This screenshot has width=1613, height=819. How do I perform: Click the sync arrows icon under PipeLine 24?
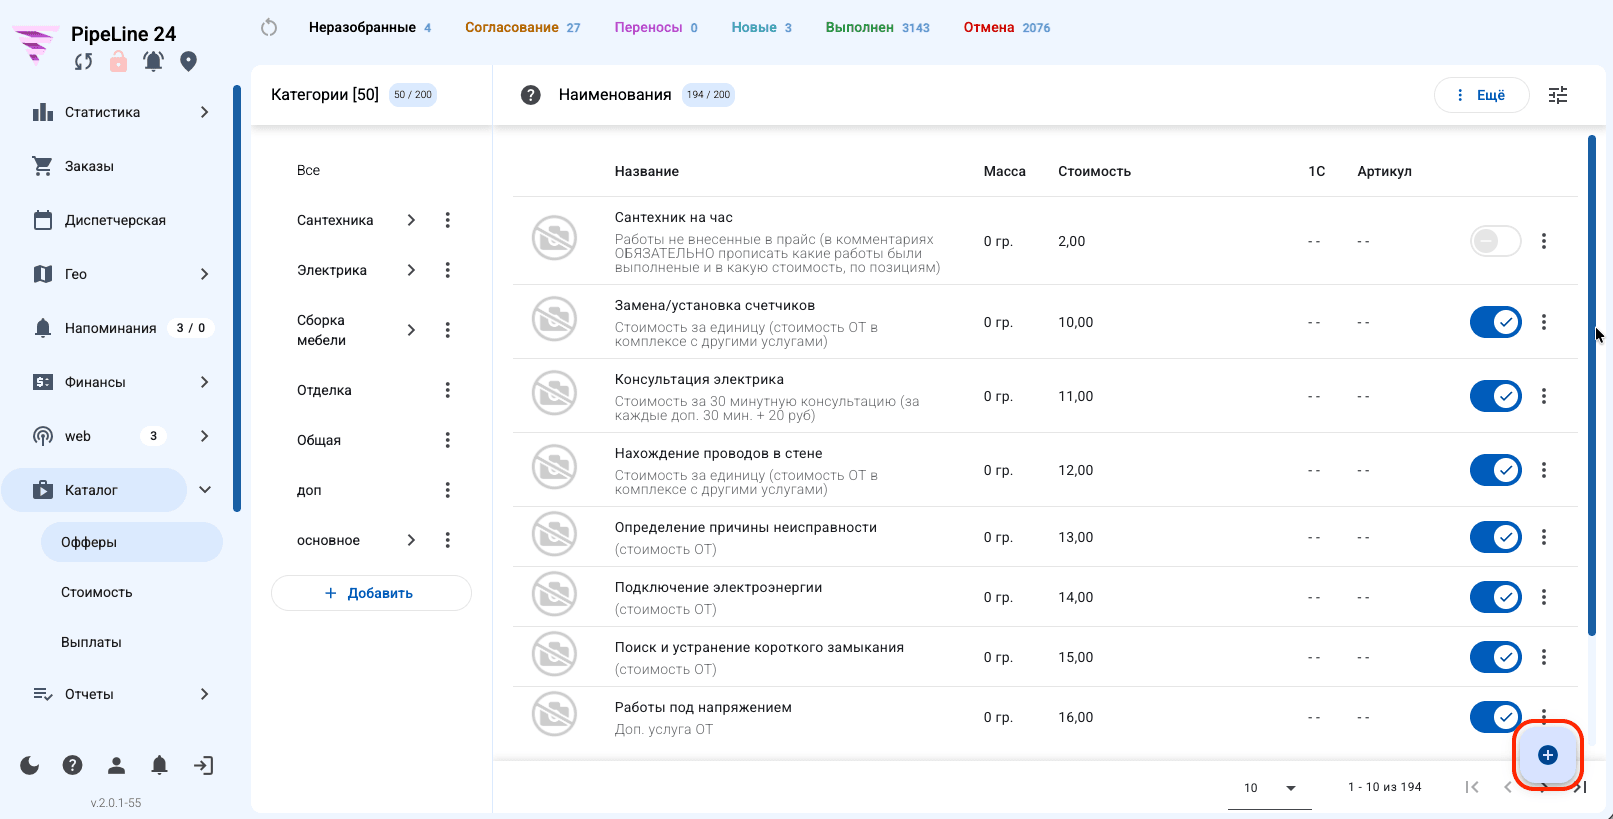(84, 62)
